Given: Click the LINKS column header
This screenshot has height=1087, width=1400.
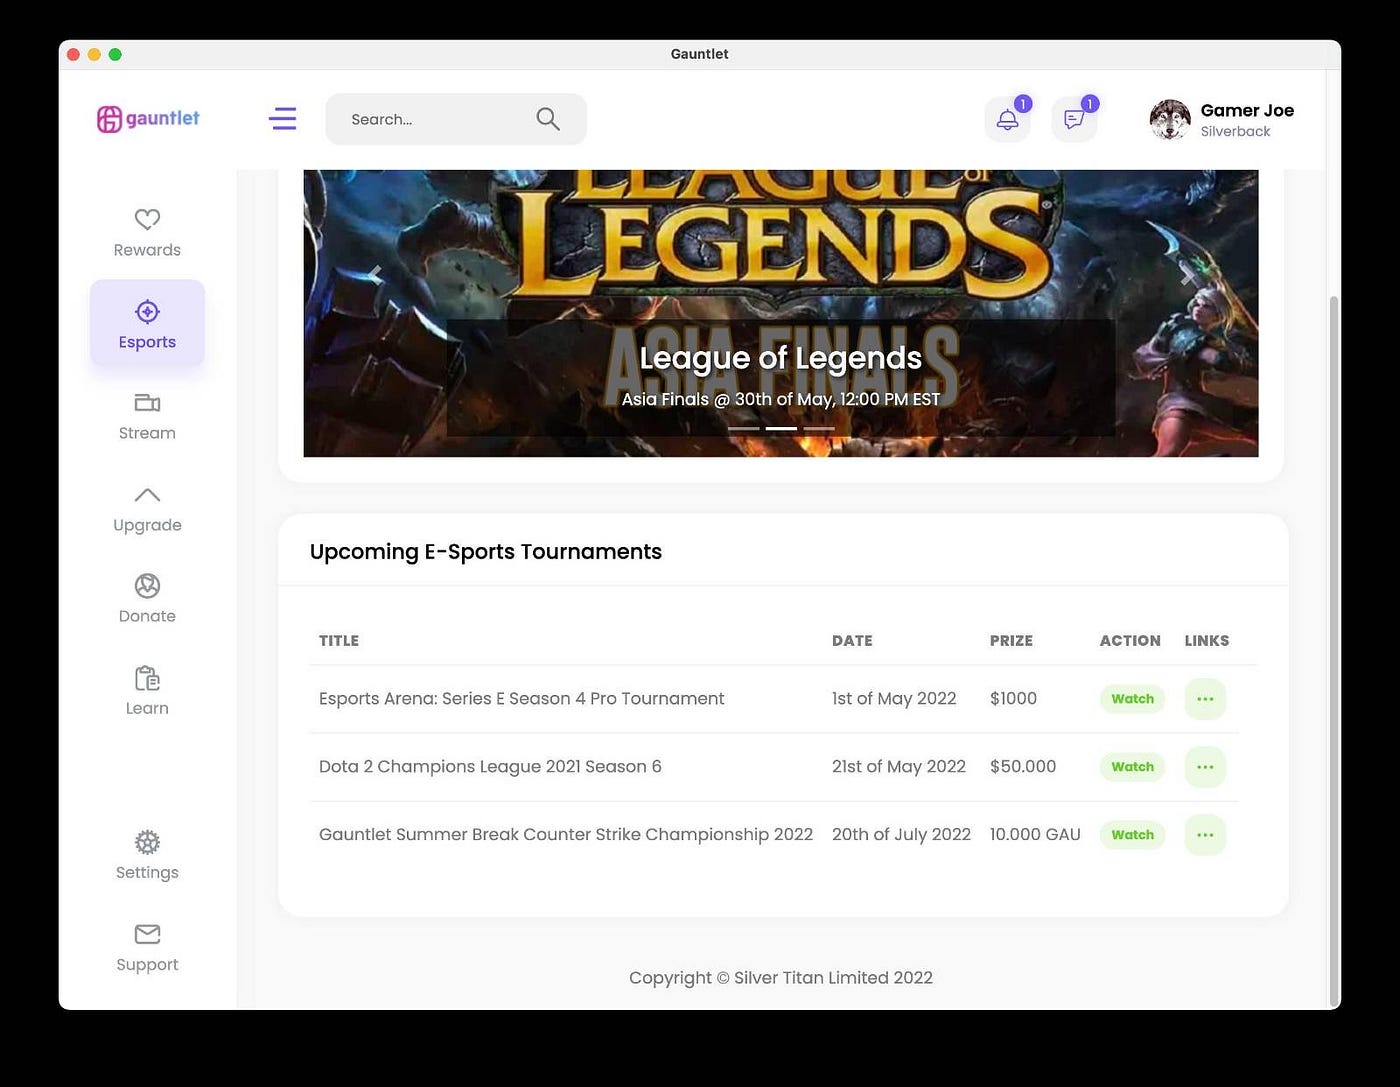Looking at the screenshot, I should tap(1207, 641).
